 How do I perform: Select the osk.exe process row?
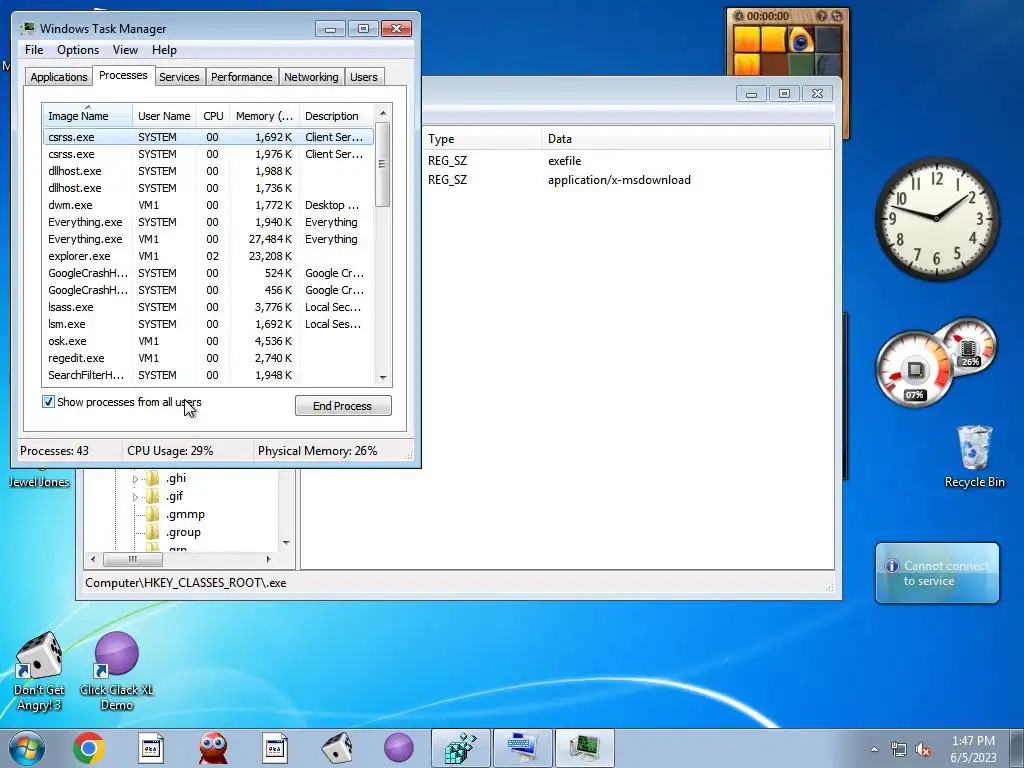208,341
